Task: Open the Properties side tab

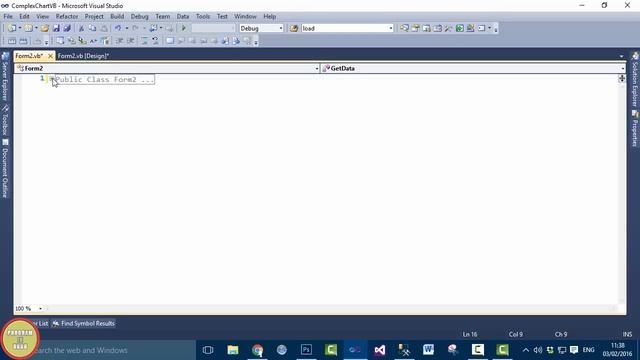Action: click(x=635, y=129)
